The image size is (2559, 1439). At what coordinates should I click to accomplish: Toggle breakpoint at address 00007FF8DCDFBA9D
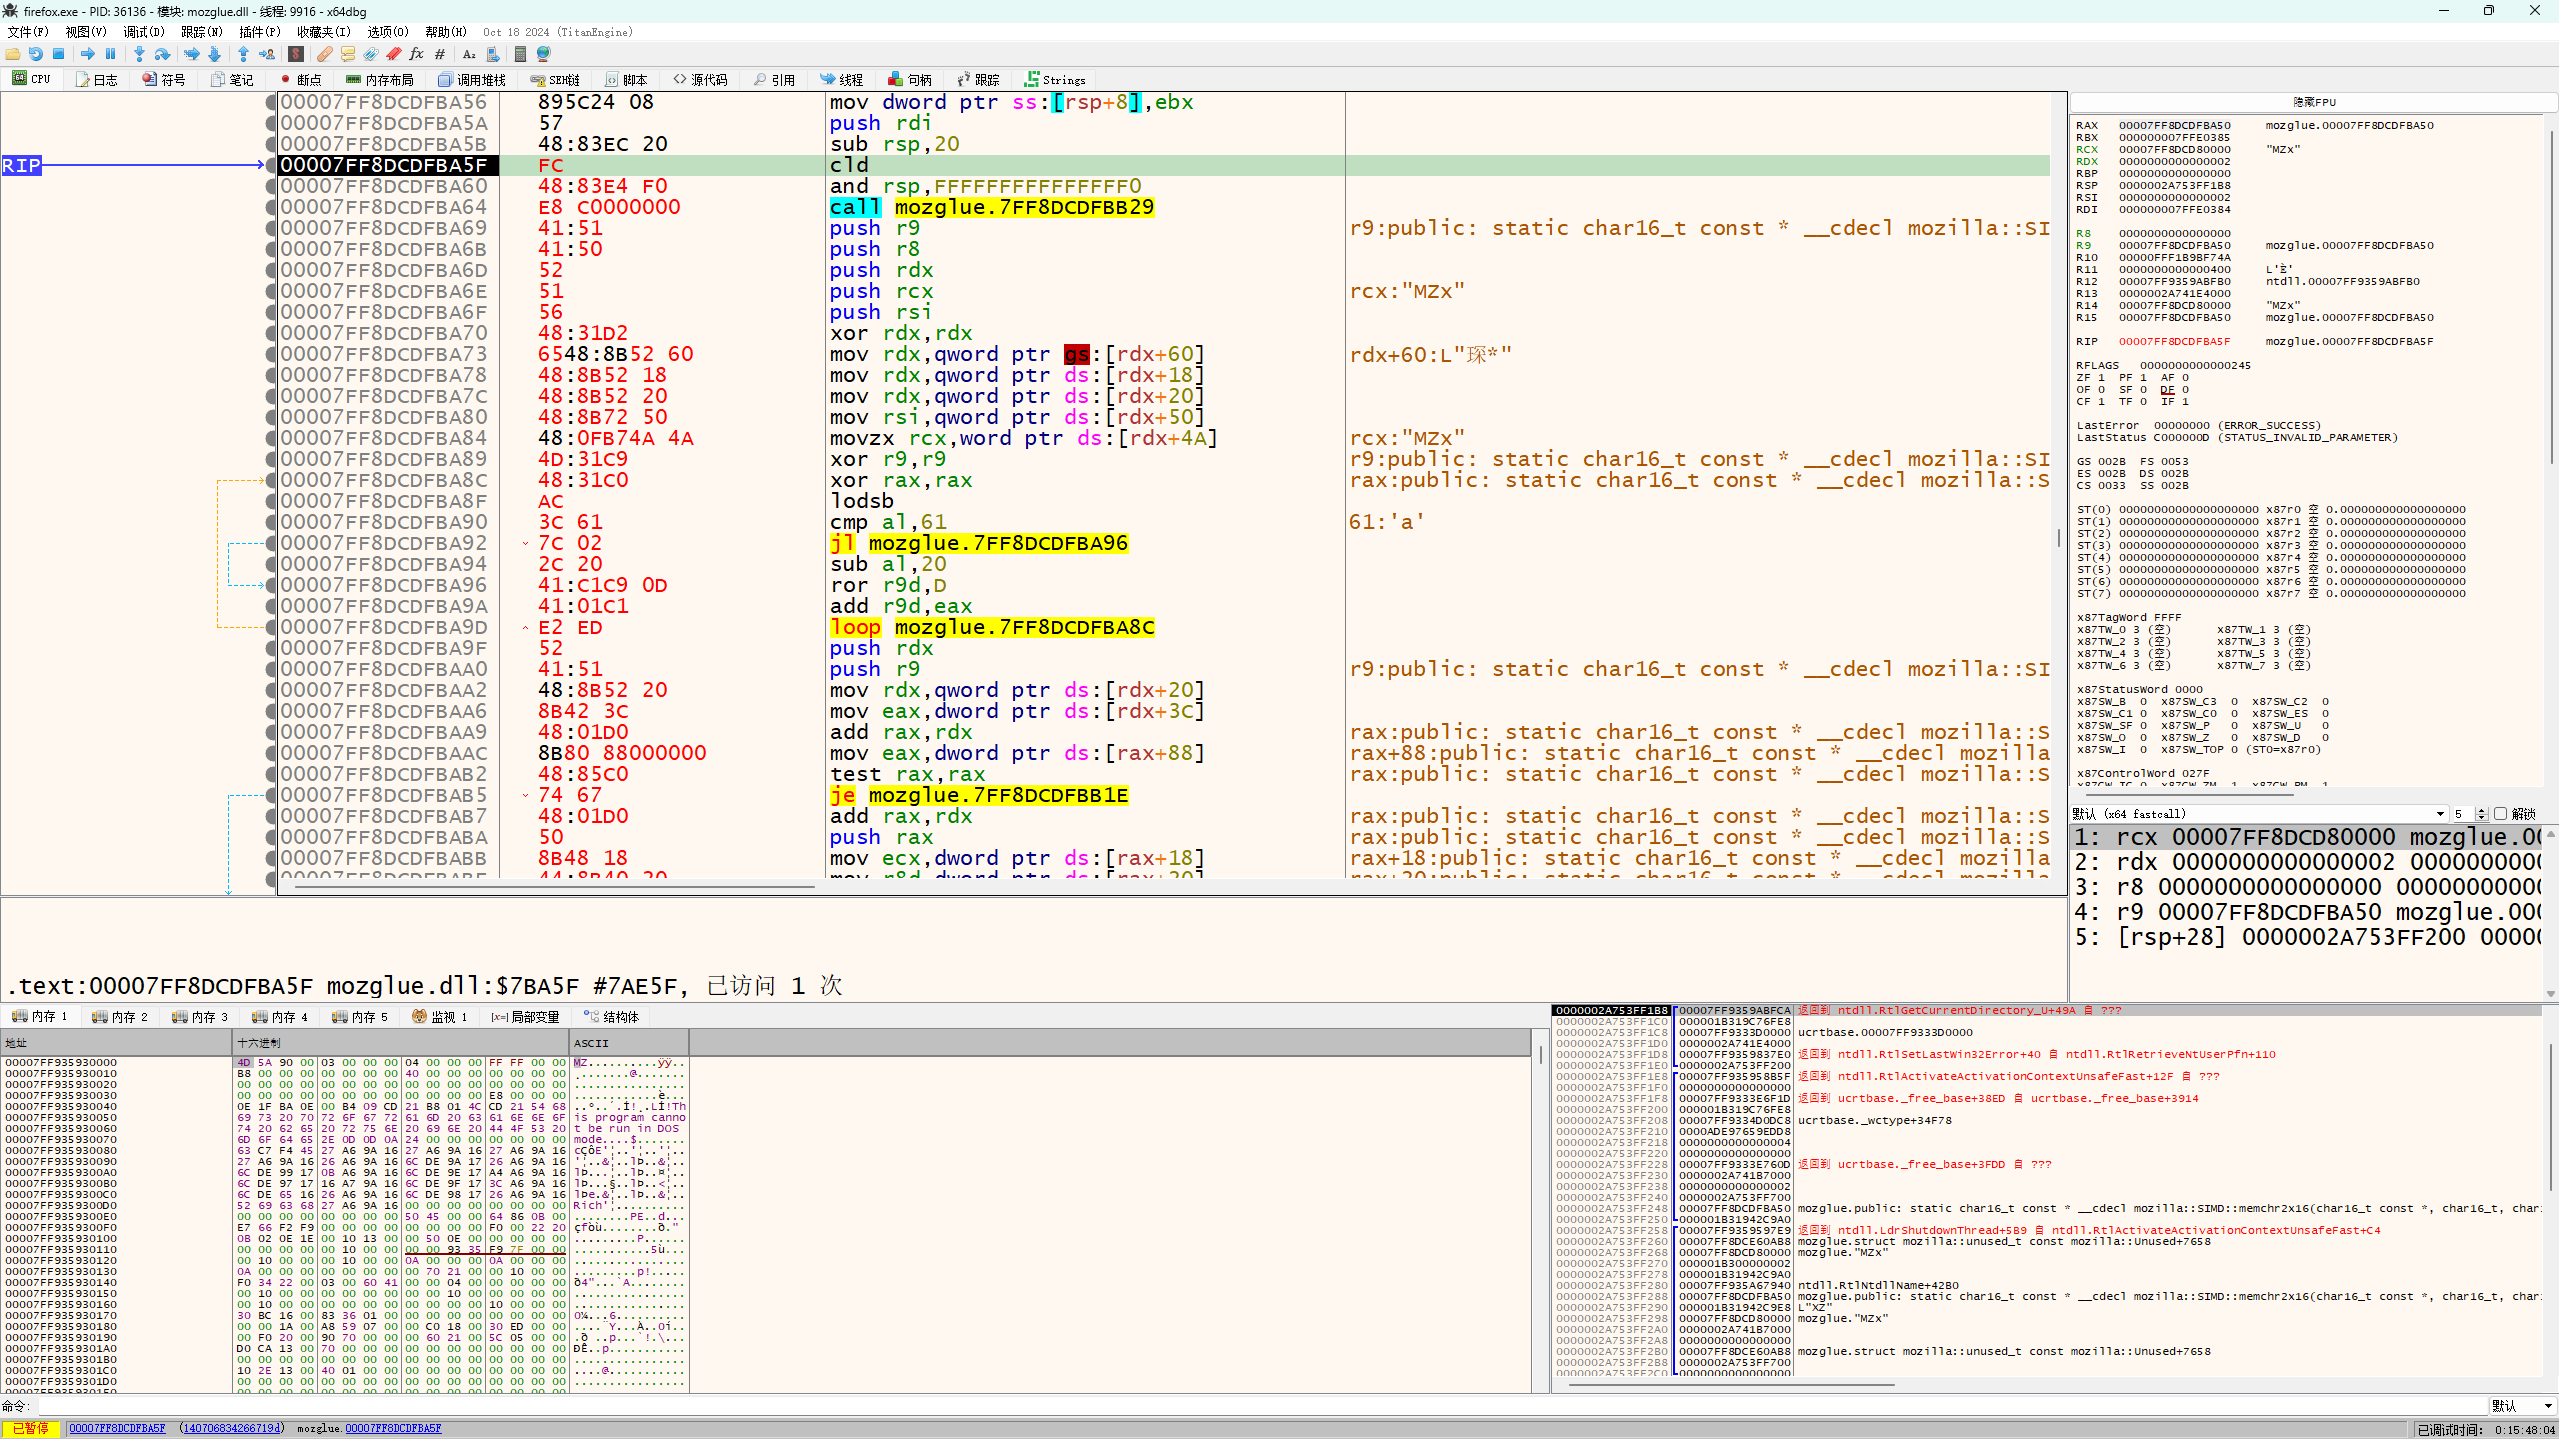pyautogui.click(x=271, y=627)
